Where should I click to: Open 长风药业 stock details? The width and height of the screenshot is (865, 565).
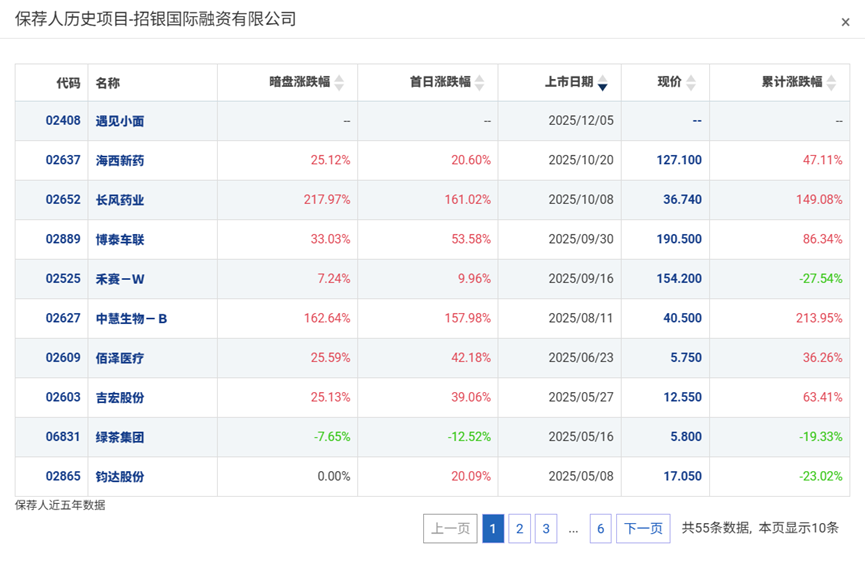tap(120, 200)
